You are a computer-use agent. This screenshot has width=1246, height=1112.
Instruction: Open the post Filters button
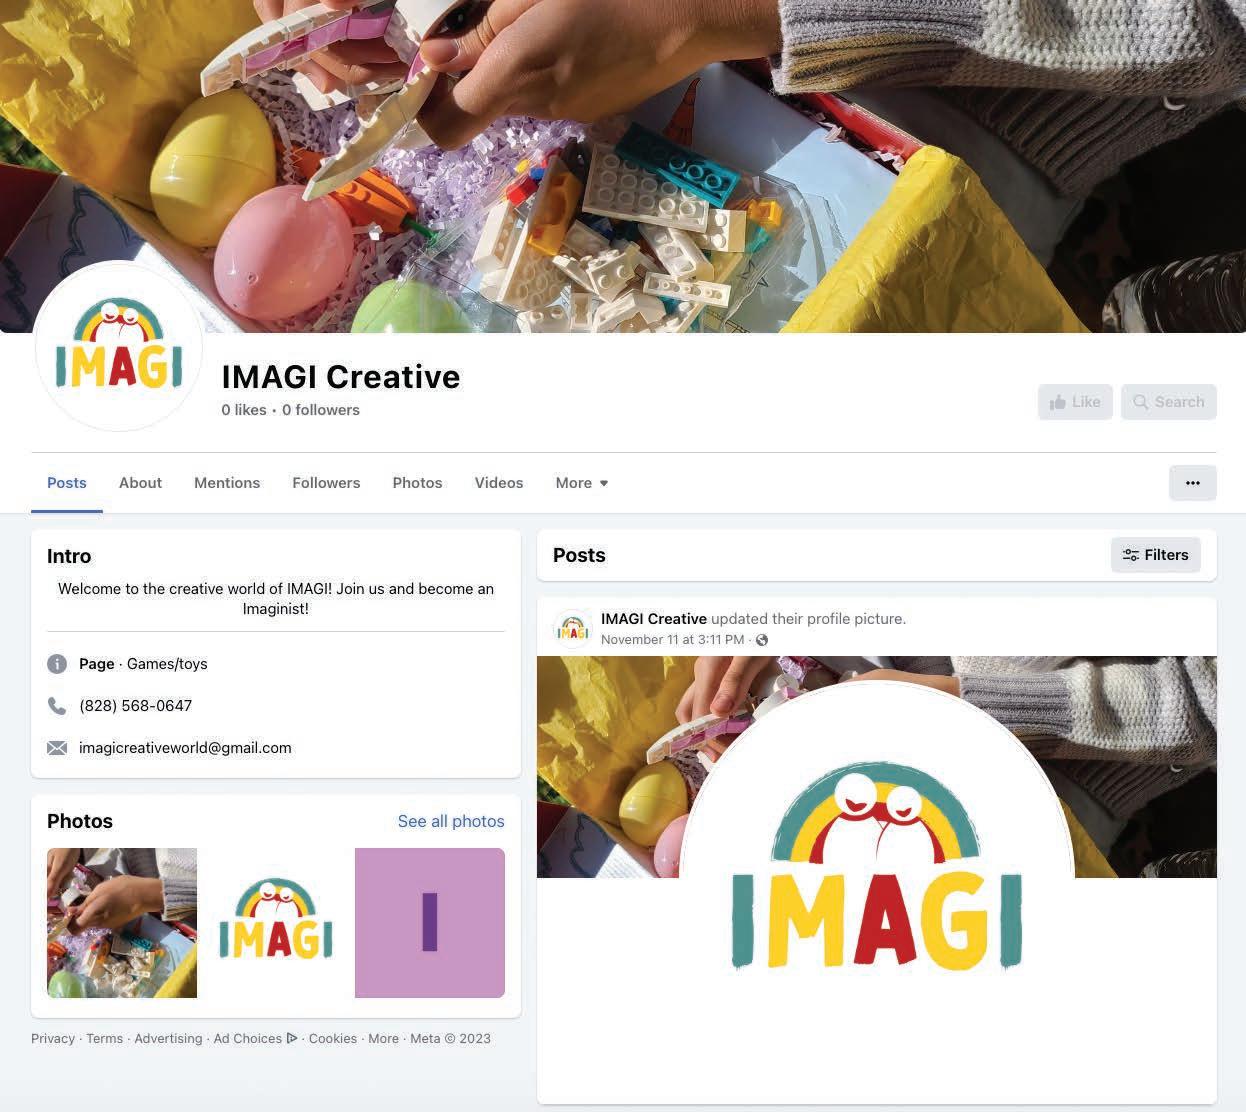pos(1155,555)
